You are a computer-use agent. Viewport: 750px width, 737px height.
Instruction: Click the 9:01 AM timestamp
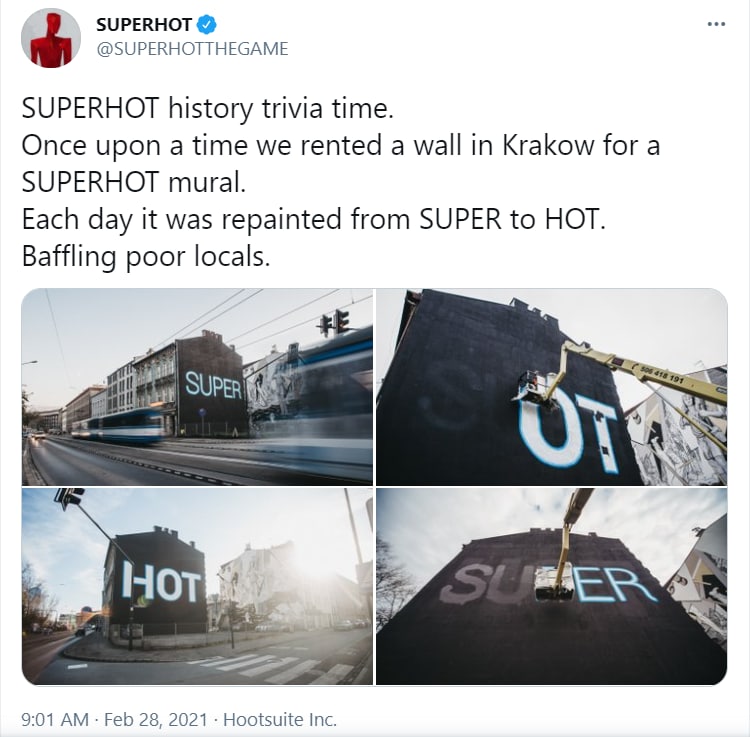click(55, 719)
